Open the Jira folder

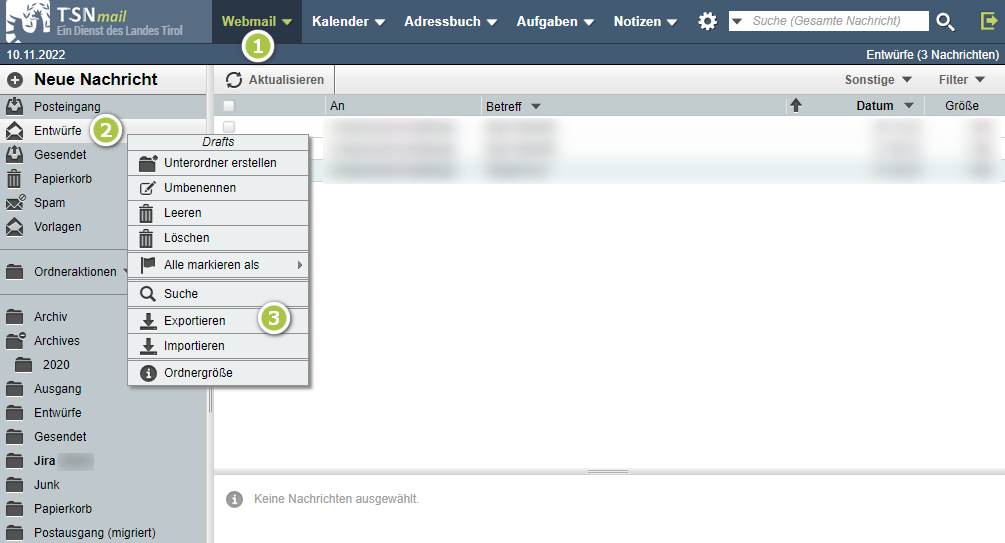[44, 461]
